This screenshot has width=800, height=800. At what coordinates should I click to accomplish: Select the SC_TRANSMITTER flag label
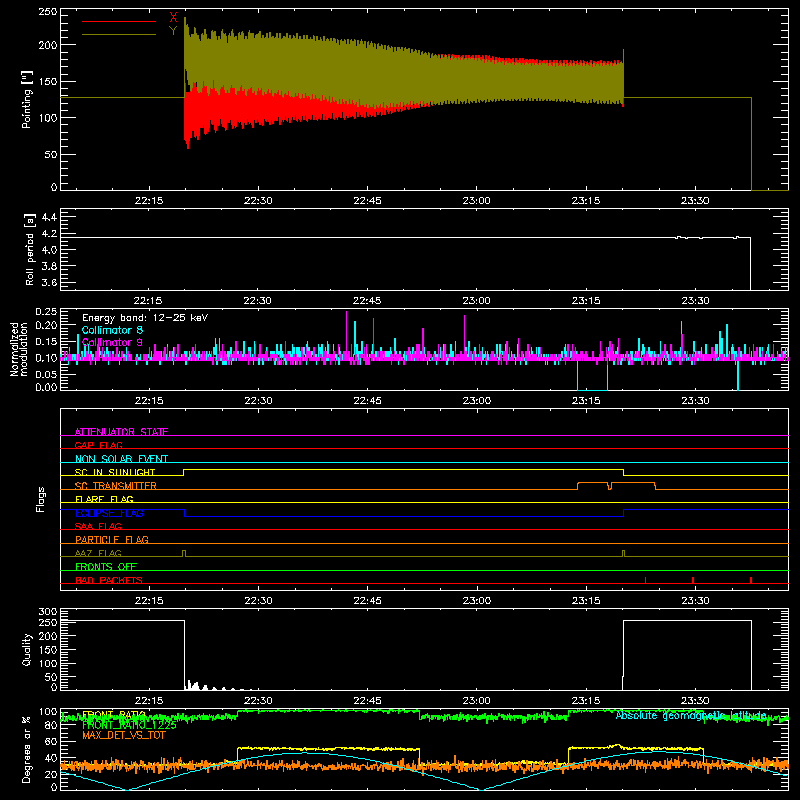click(x=116, y=486)
